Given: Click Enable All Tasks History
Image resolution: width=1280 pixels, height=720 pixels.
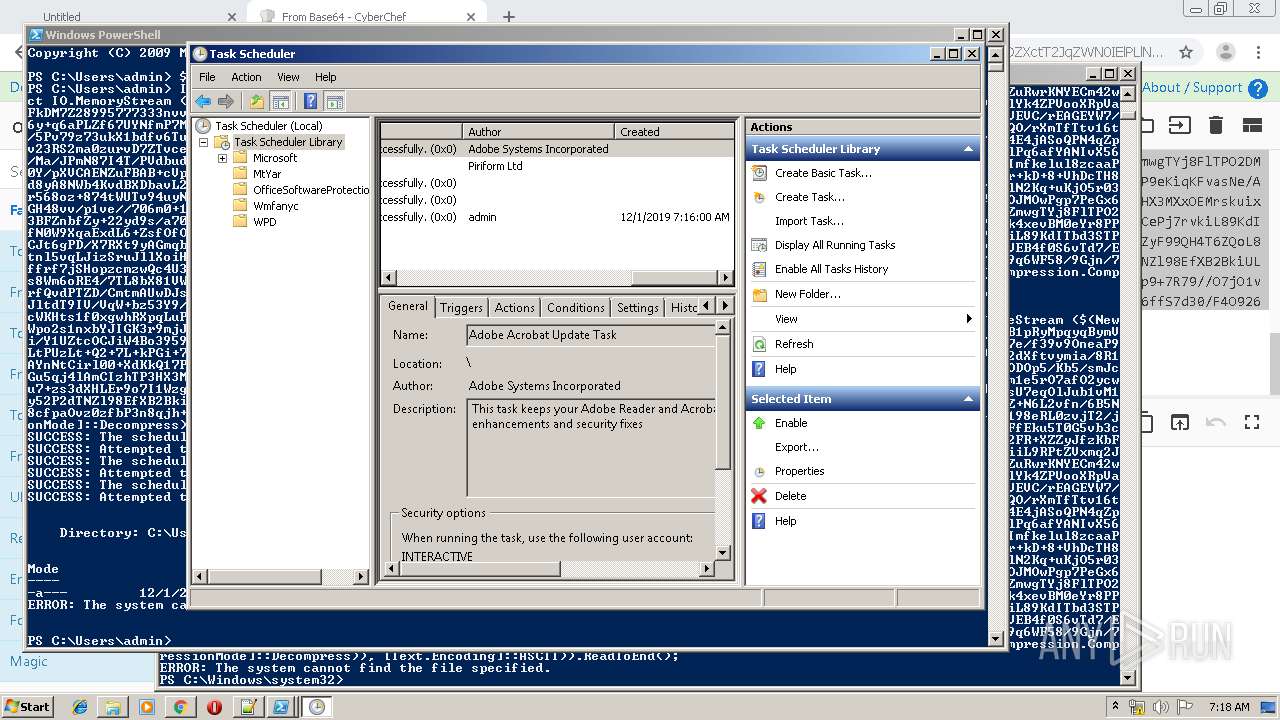Looking at the screenshot, I should click(x=831, y=269).
